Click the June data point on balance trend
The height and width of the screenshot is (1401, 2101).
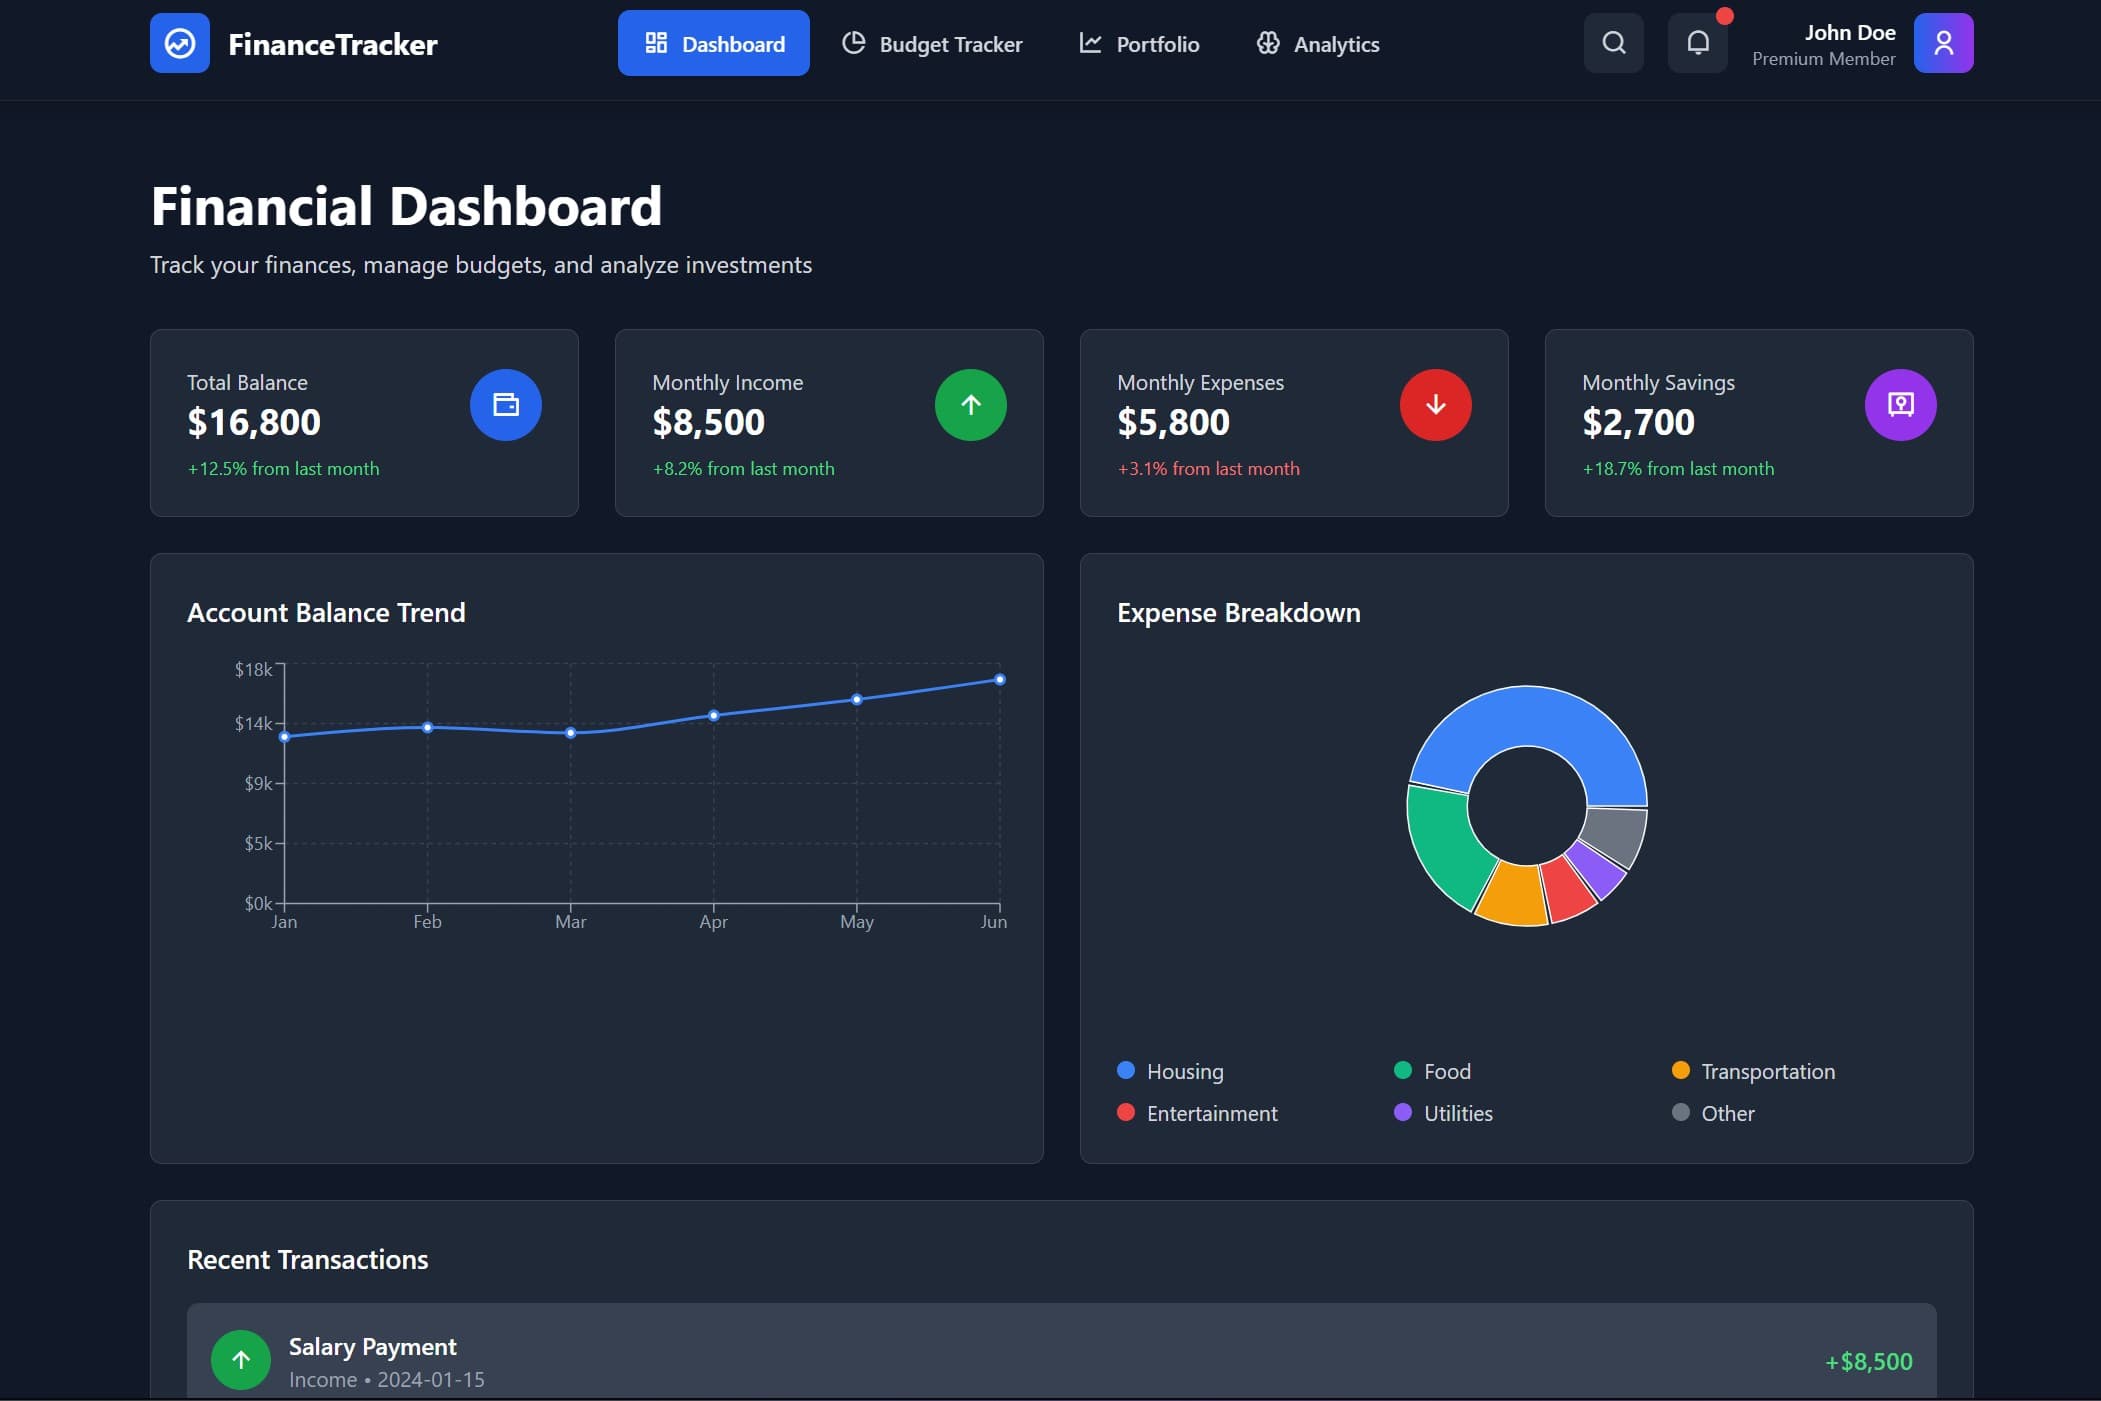(x=999, y=679)
